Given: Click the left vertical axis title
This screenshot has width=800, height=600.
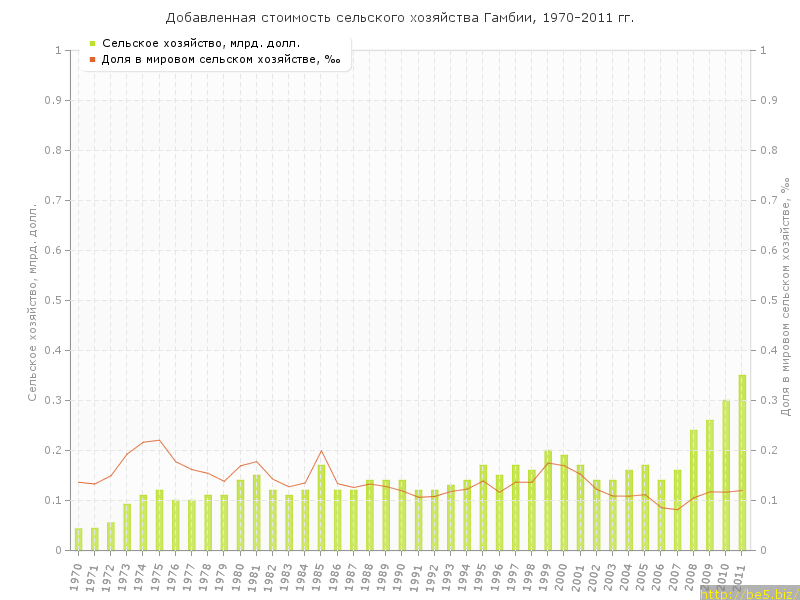Looking at the screenshot, I should click(x=32, y=300).
